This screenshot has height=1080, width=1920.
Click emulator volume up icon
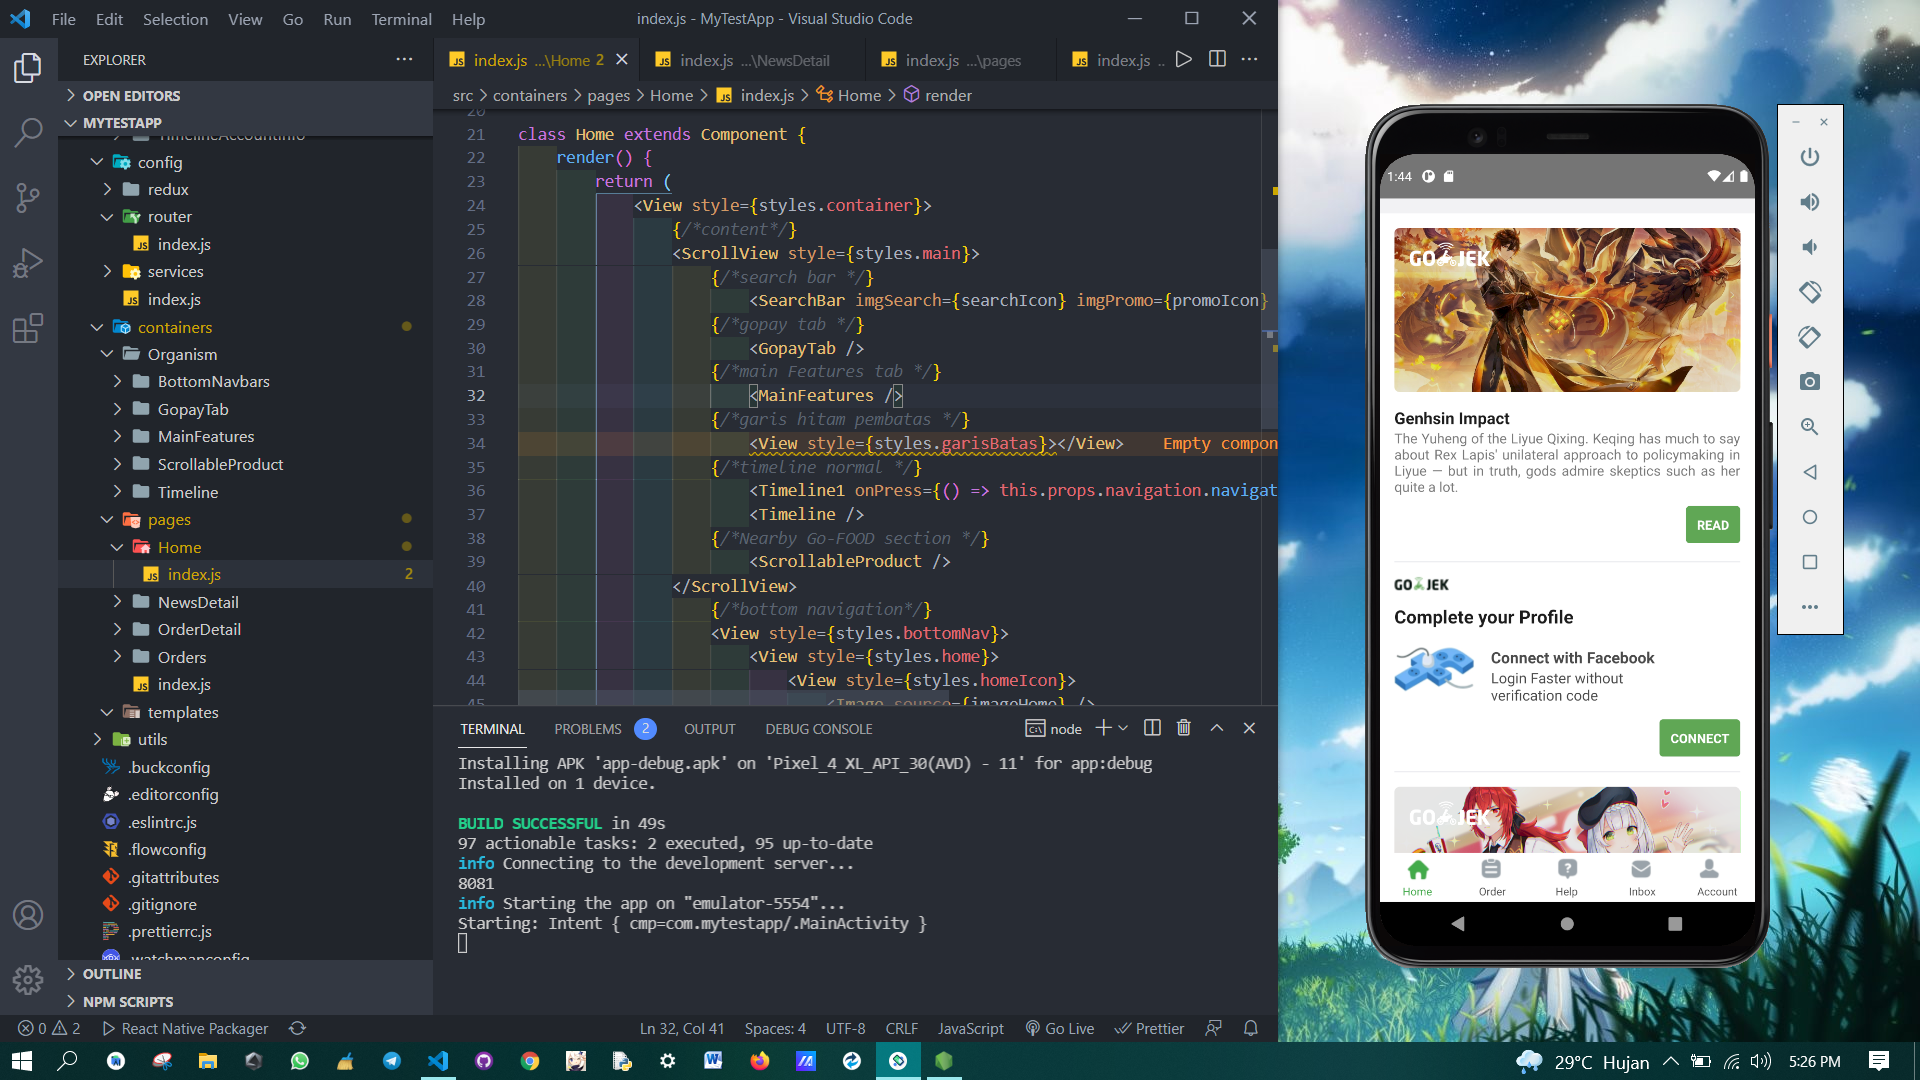[1809, 202]
